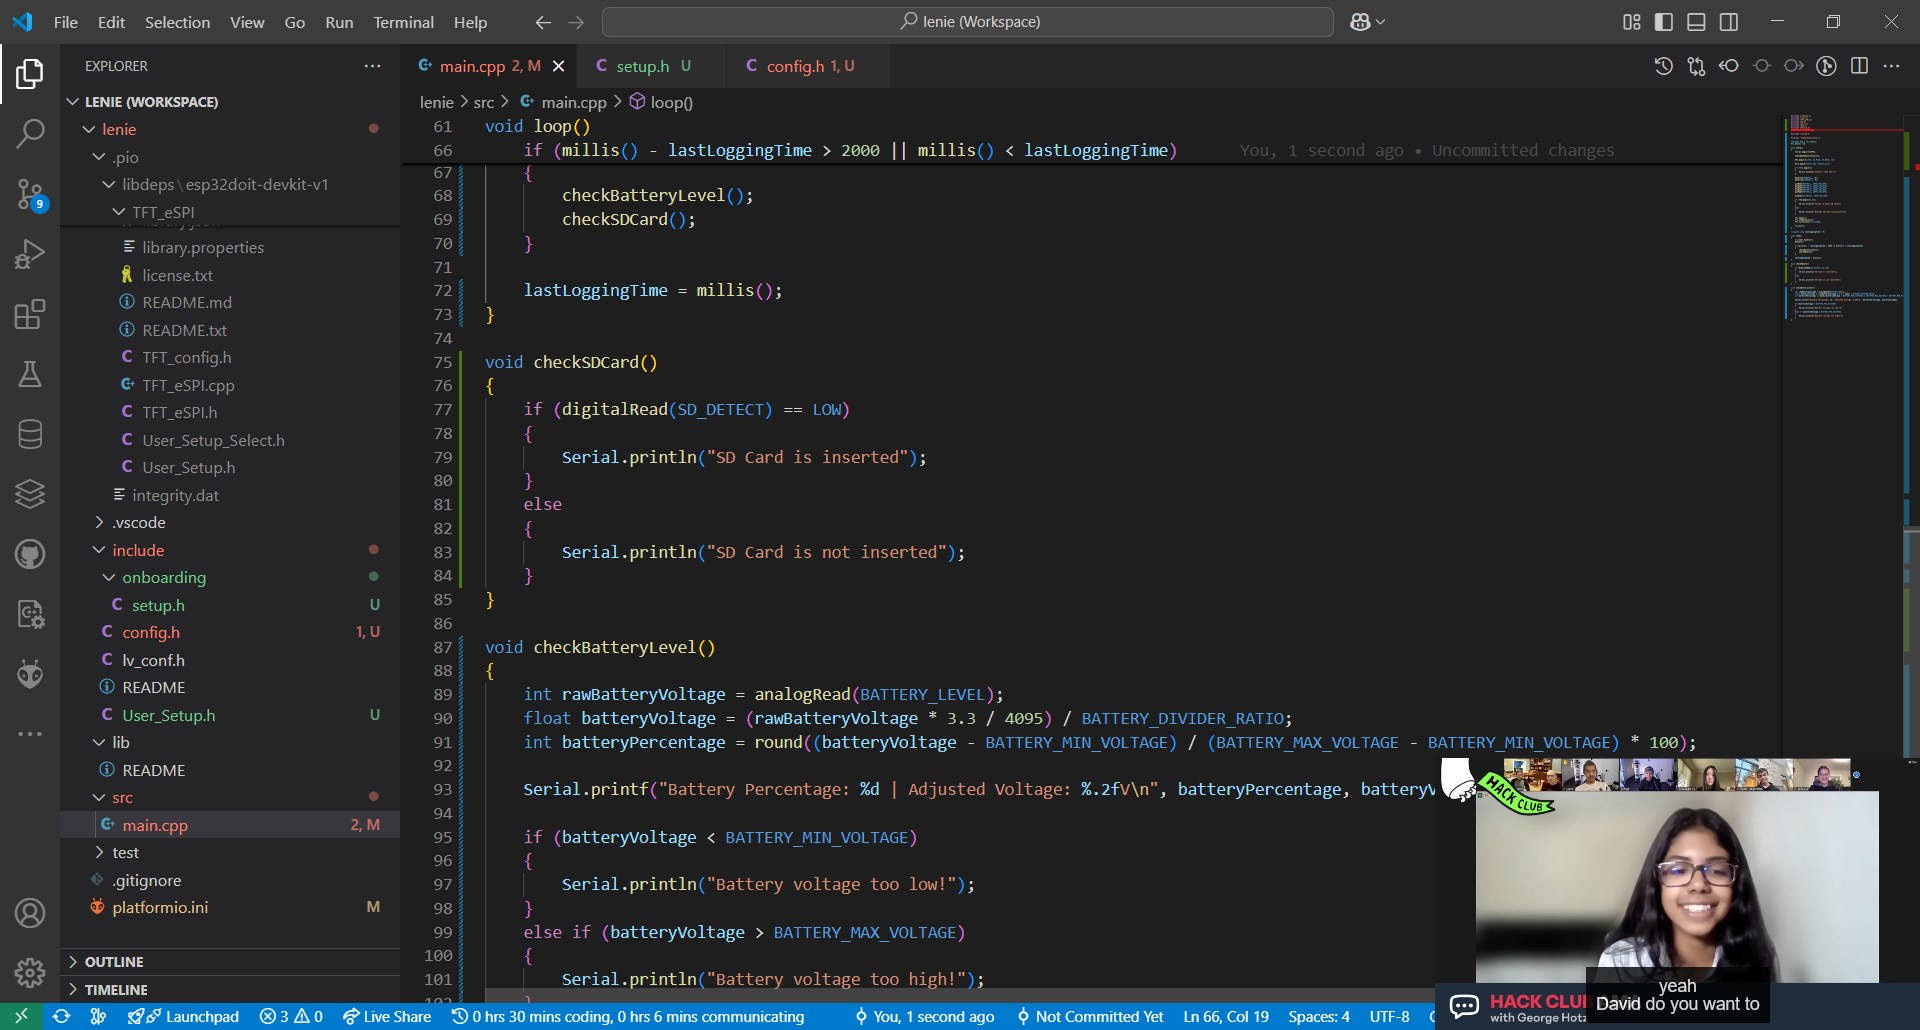
Task: Open Source Control view with 9 changes
Action: pyautogui.click(x=30, y=194)
